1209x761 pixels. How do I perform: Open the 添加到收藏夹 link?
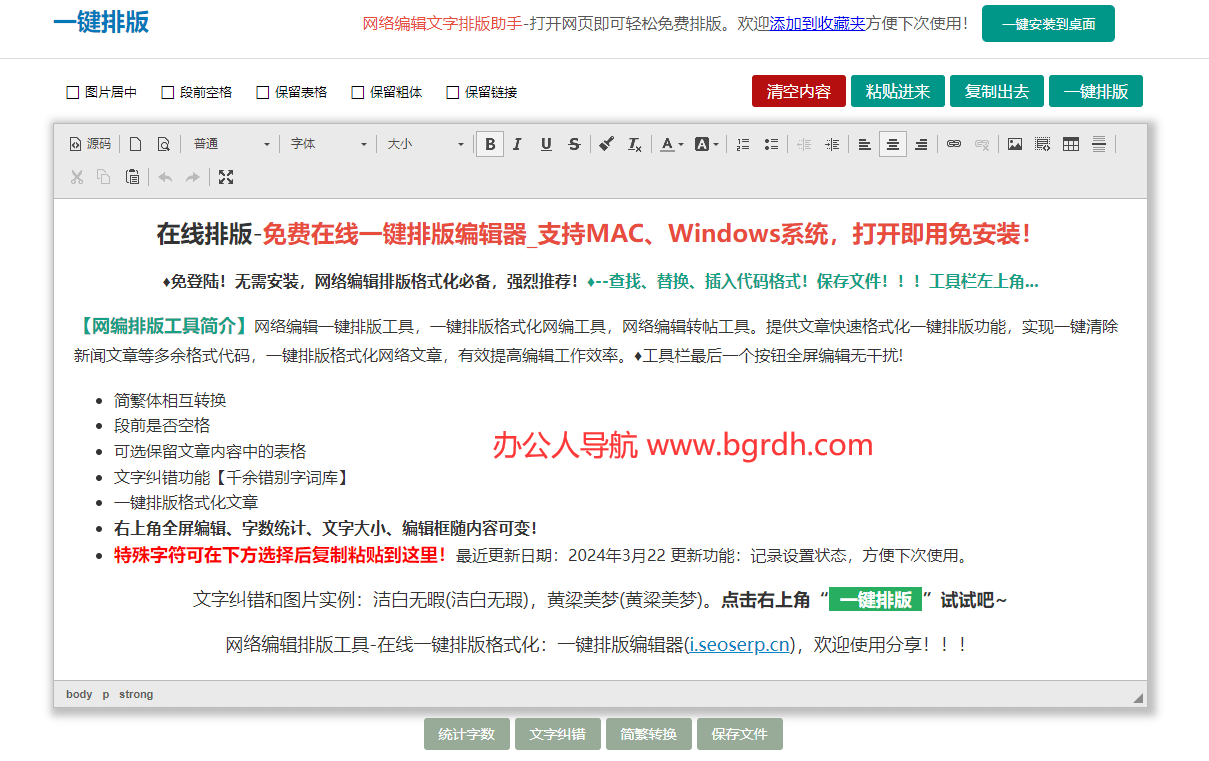[x=817, y=23]
